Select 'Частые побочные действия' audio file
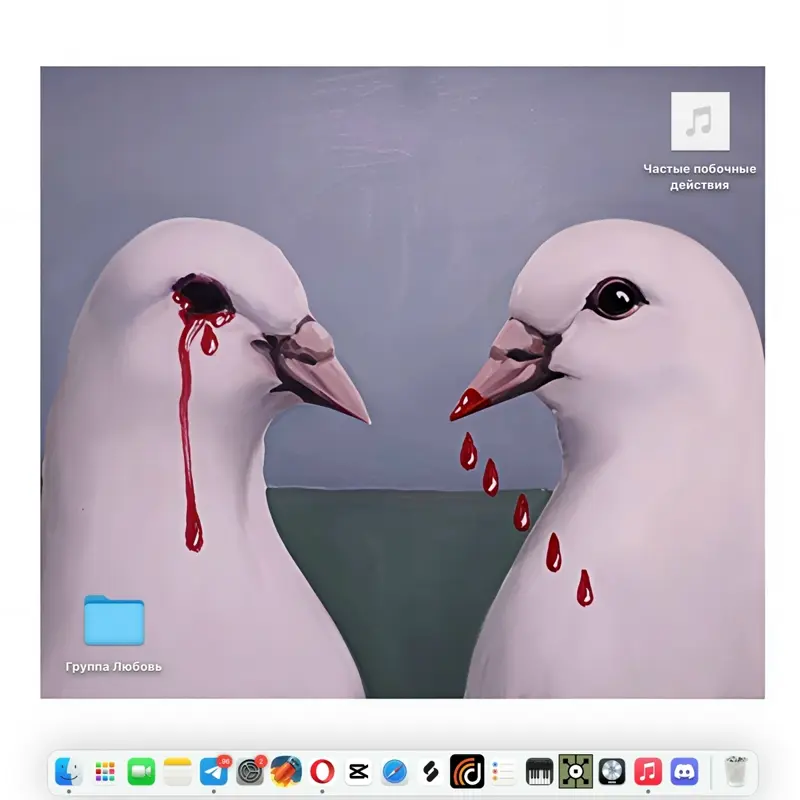The height and width of the screenshot is (800, 800). (700, 141)
